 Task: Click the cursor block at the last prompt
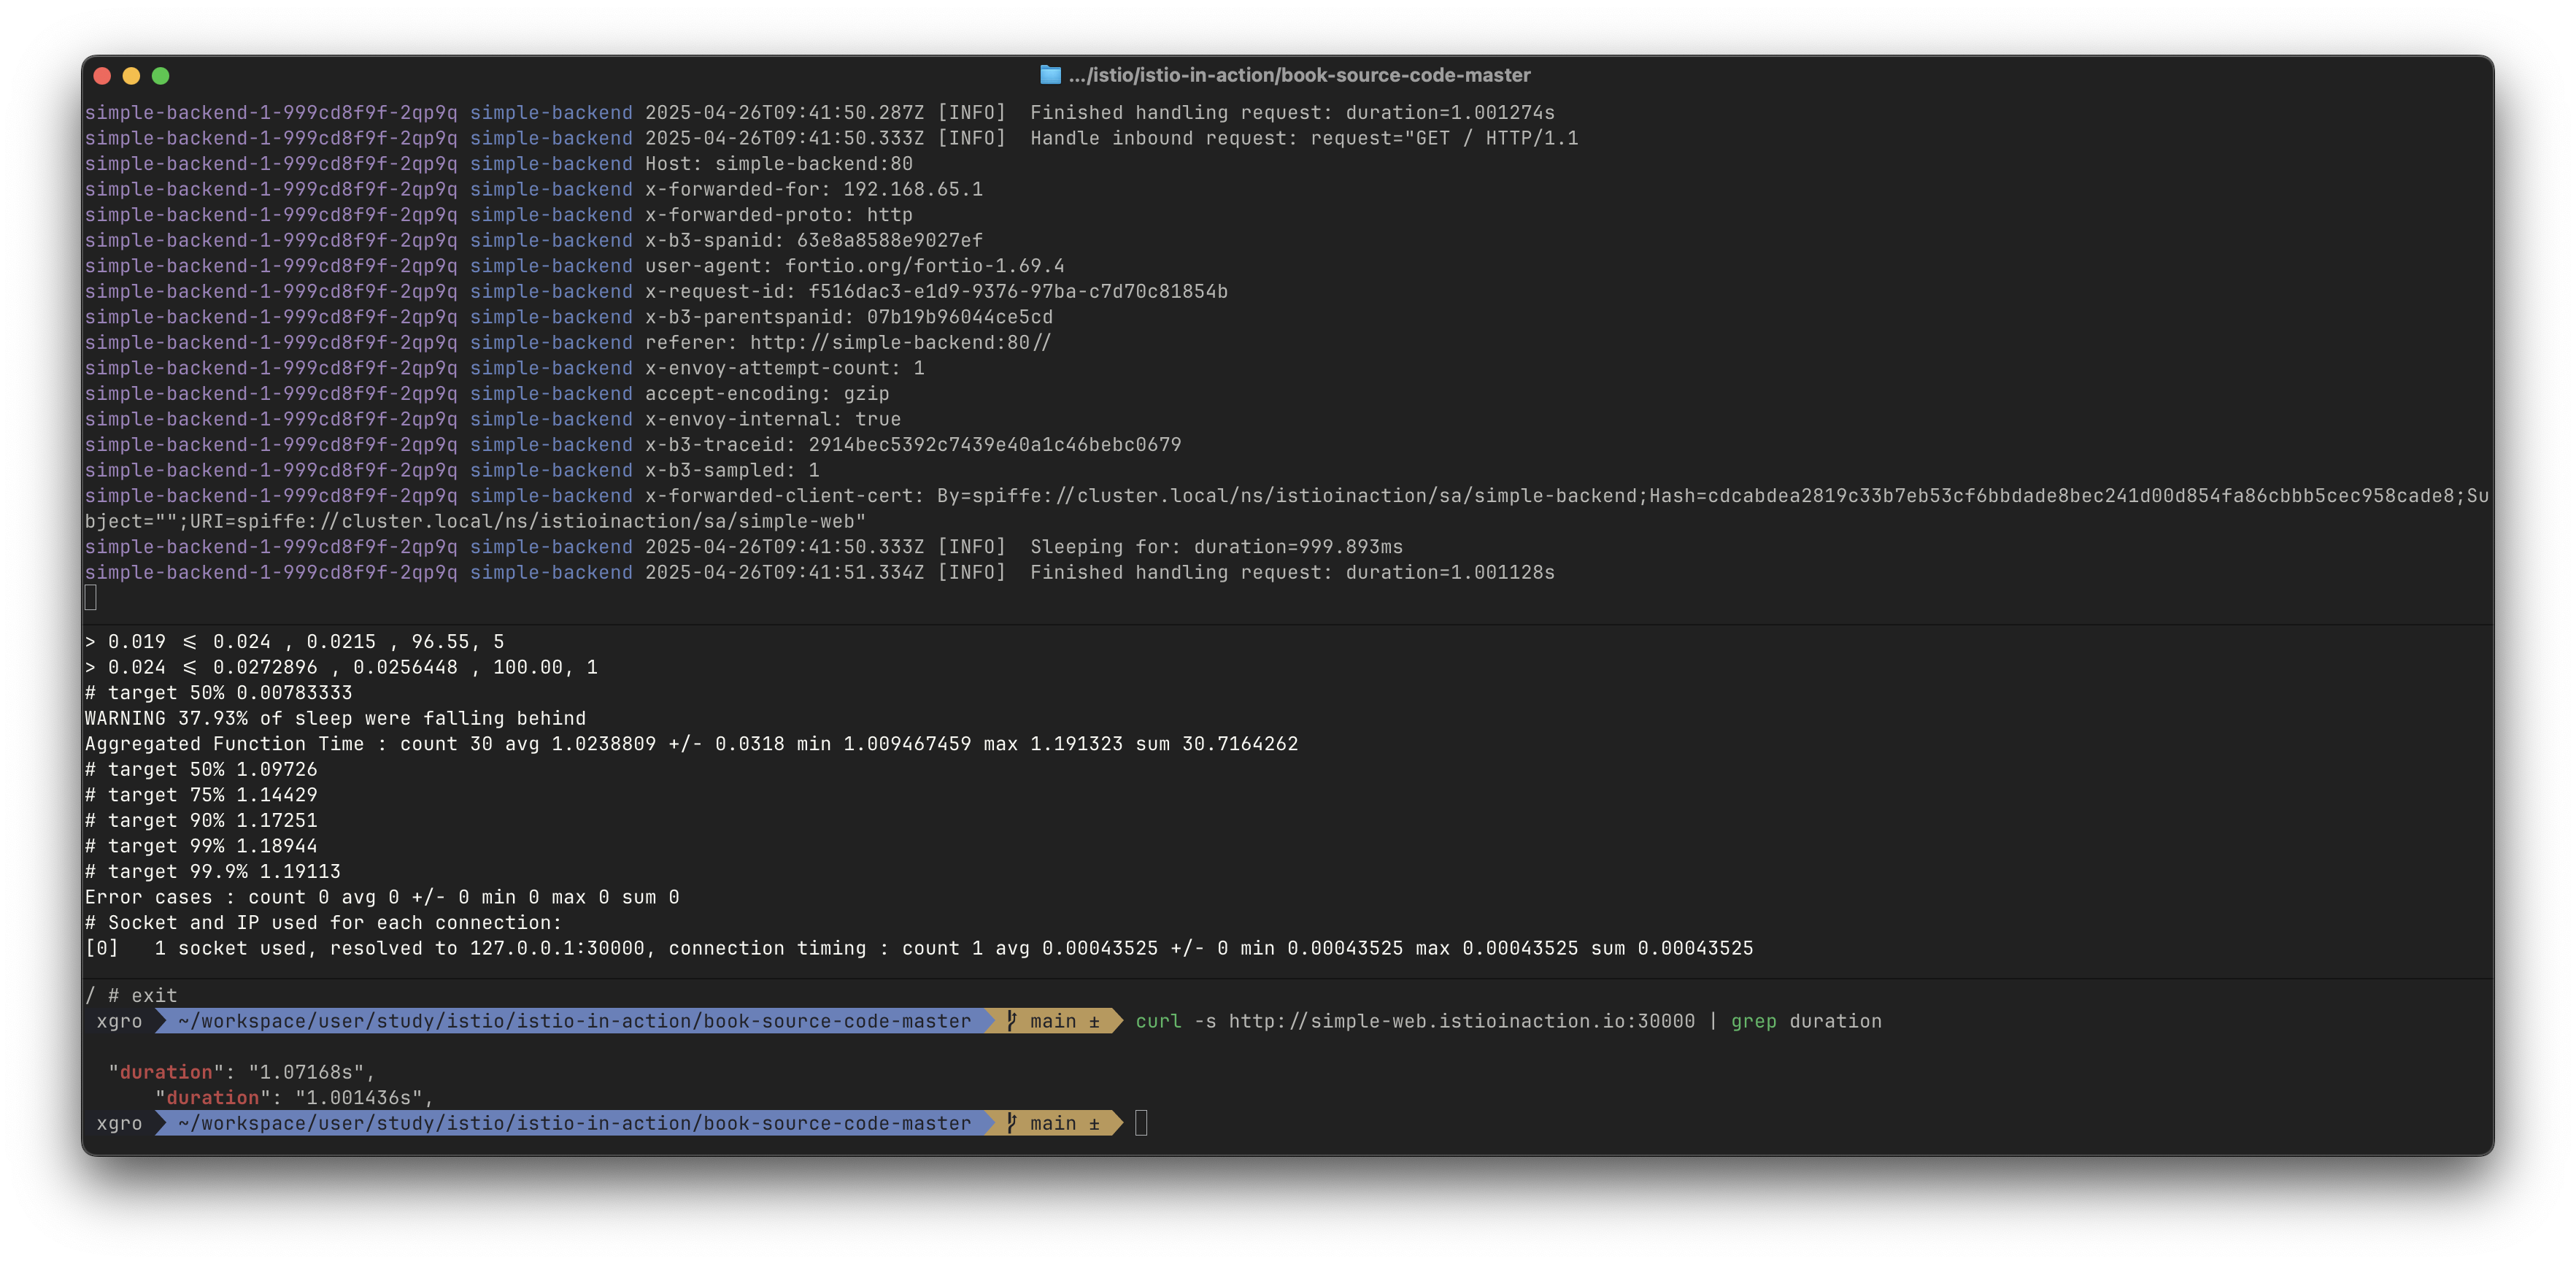tap(1141, 1123)
